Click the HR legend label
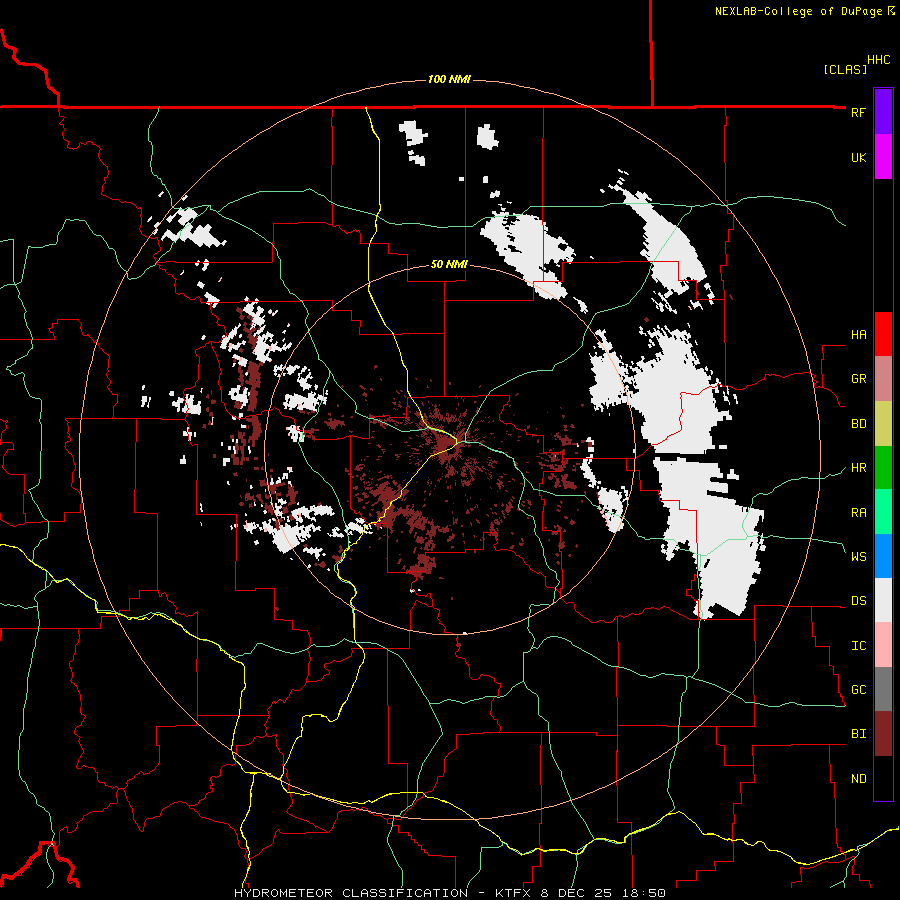Viewport: 900px width, 900px height. tap(858, 468)
